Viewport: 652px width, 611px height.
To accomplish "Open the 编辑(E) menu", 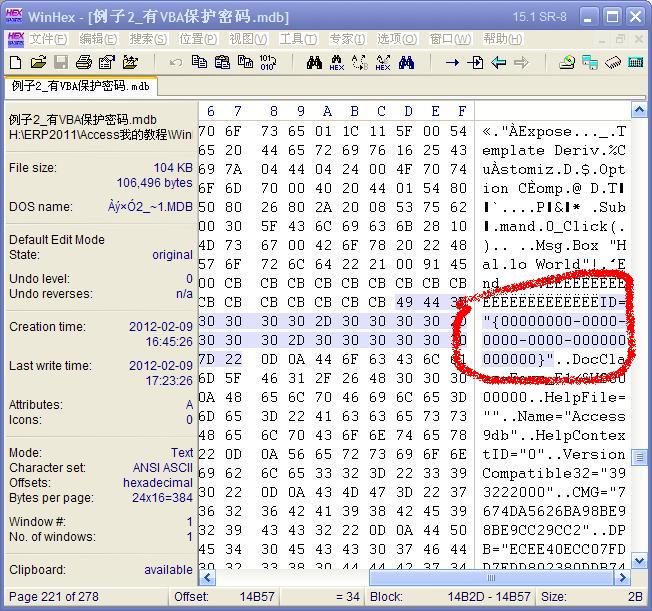I will (98, 39).
